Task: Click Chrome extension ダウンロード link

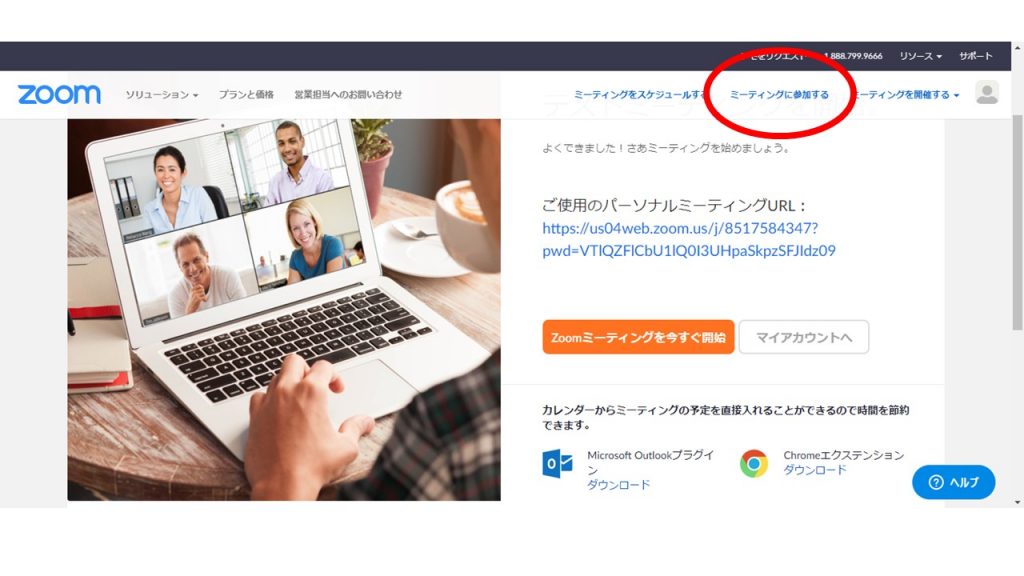Action: [814, 470]
